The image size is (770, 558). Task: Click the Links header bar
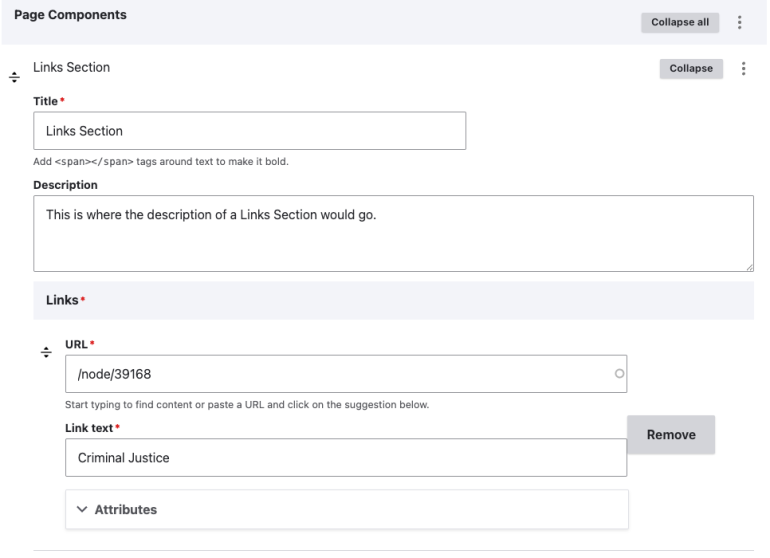393,300
